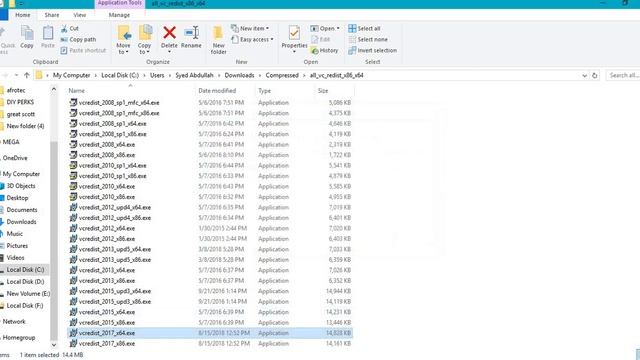
Task: Click the Edit button in Open group
Action: tap(320, 40)
